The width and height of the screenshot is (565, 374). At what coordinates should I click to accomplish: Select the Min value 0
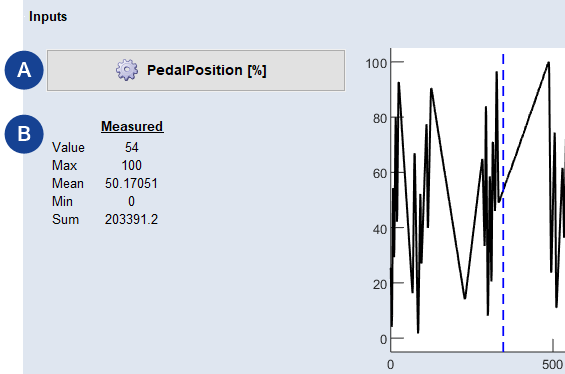(x=131, y=201)
